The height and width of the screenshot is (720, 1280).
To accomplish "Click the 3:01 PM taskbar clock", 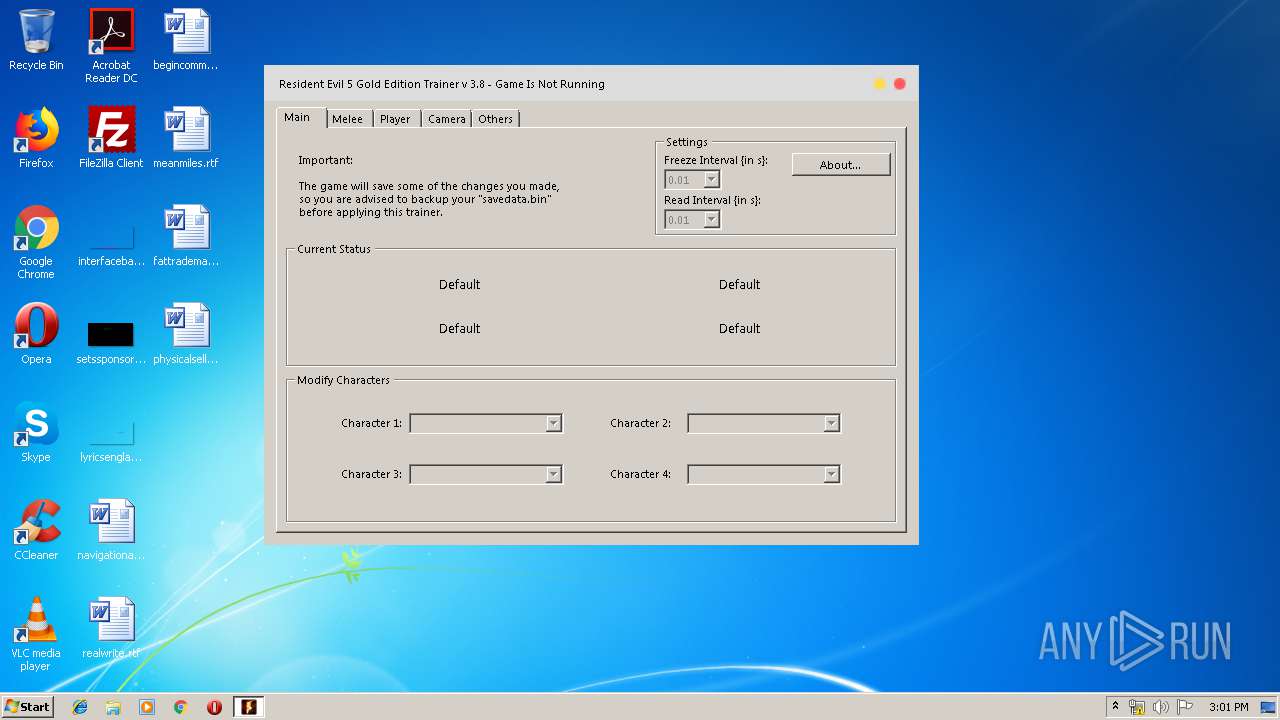I will [1228, 707].
